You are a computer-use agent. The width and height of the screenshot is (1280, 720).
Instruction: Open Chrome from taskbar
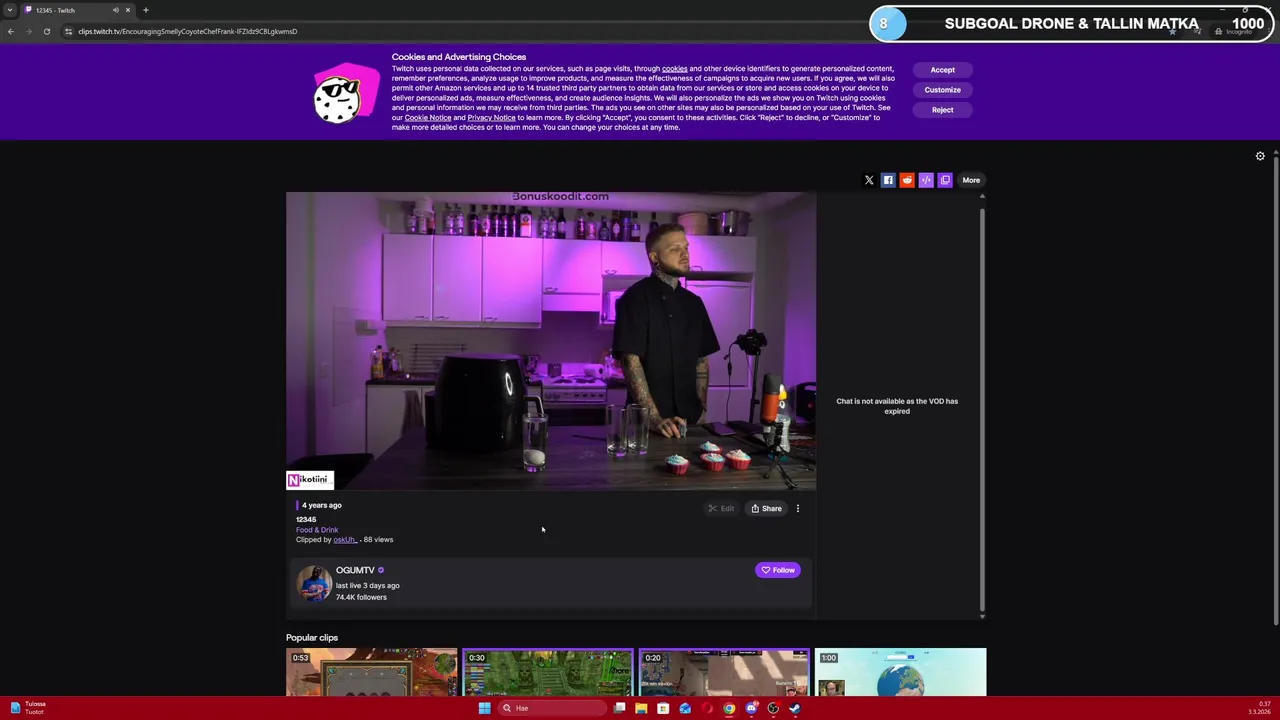pyautogui.click(x=729, y=708)
